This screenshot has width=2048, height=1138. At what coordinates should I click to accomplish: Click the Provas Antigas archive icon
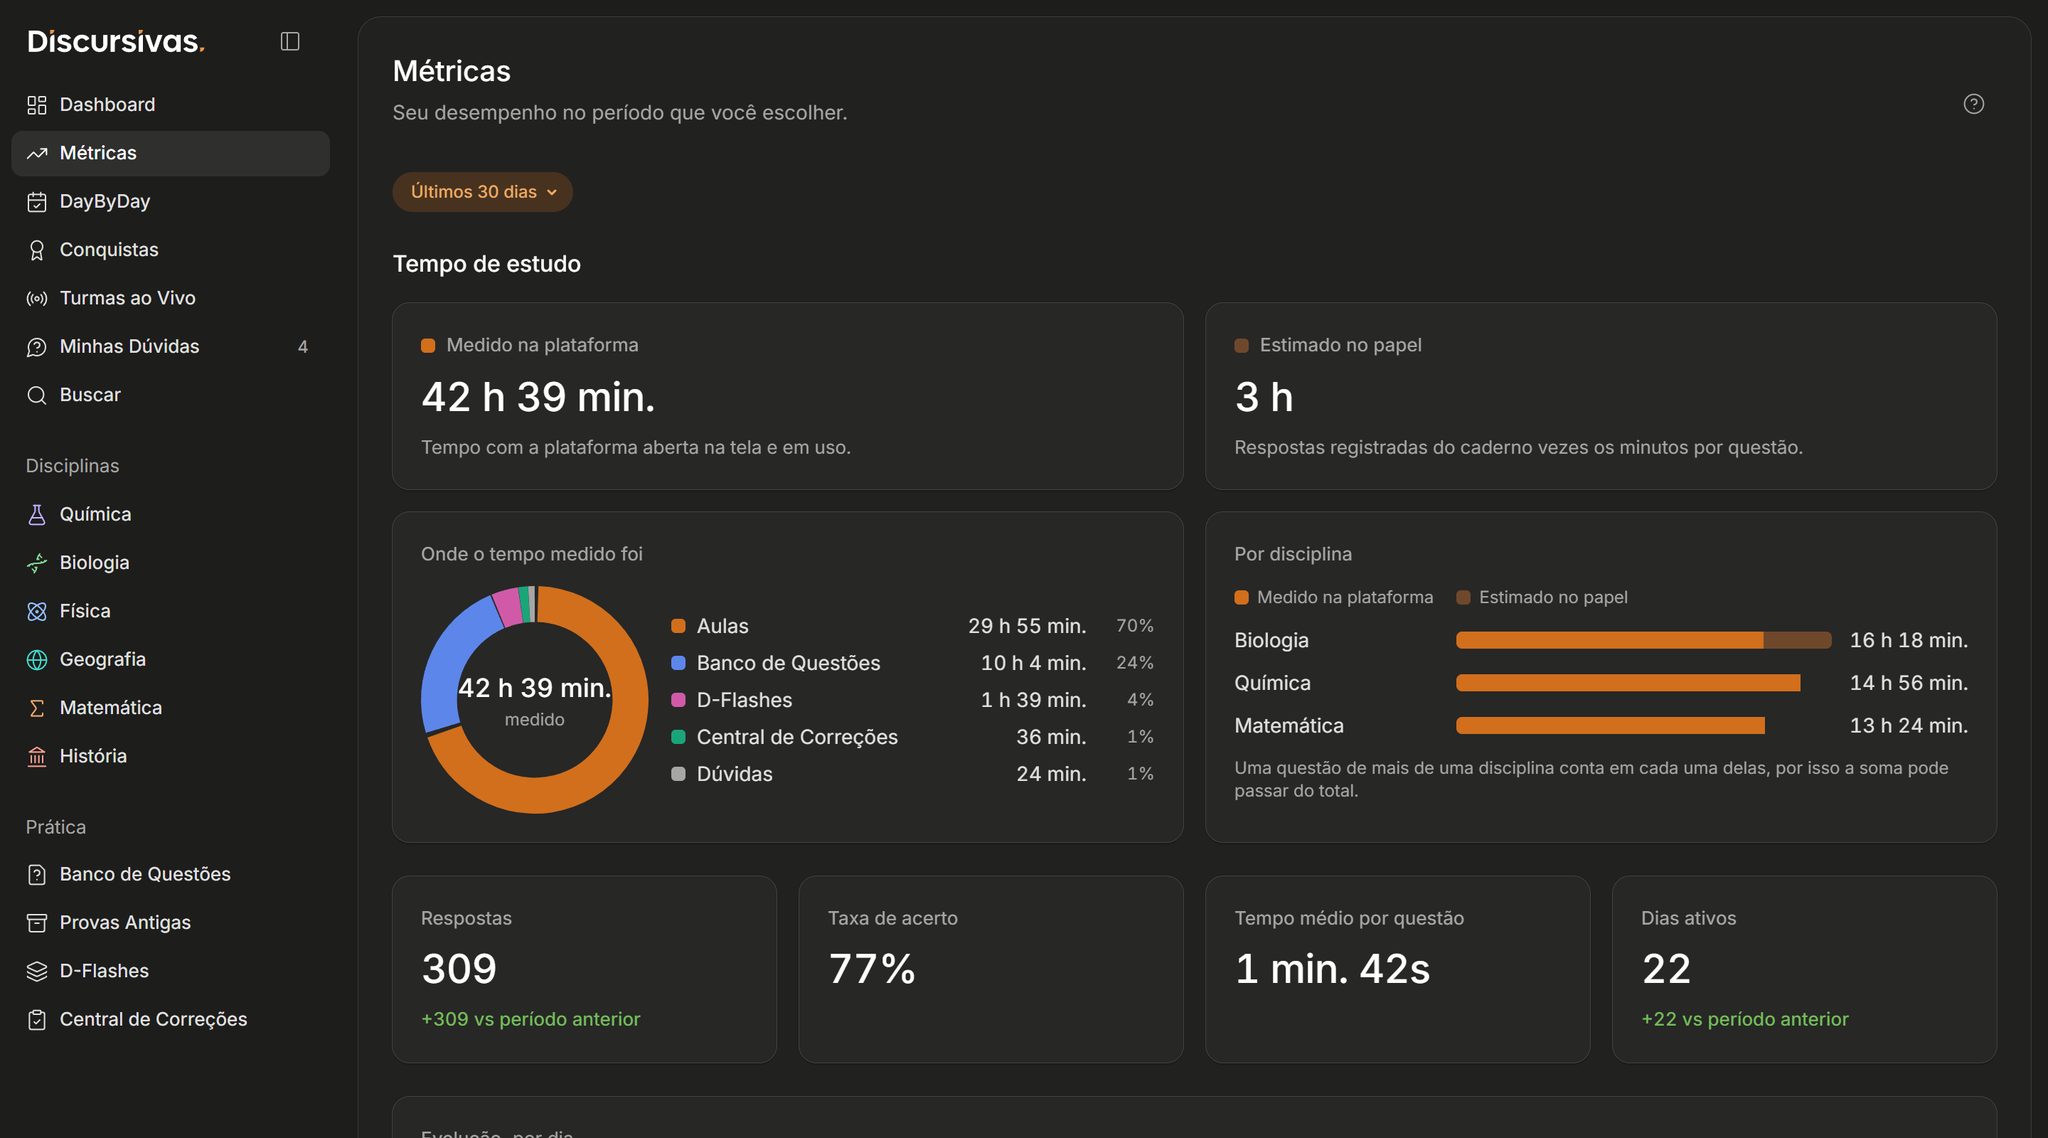click(37, 923)
